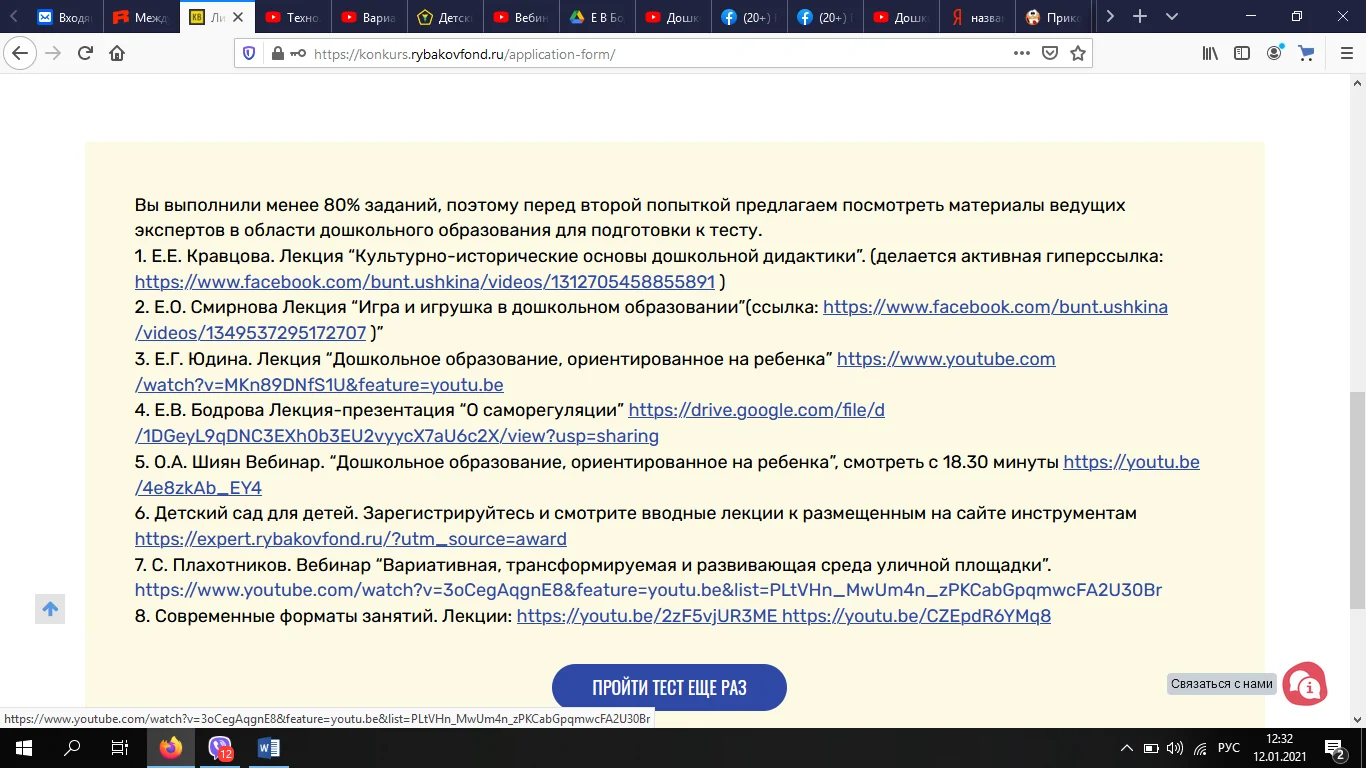Open the page actions ellipsis menu
Screen dimensions: 1366x768
(1022, 53)
